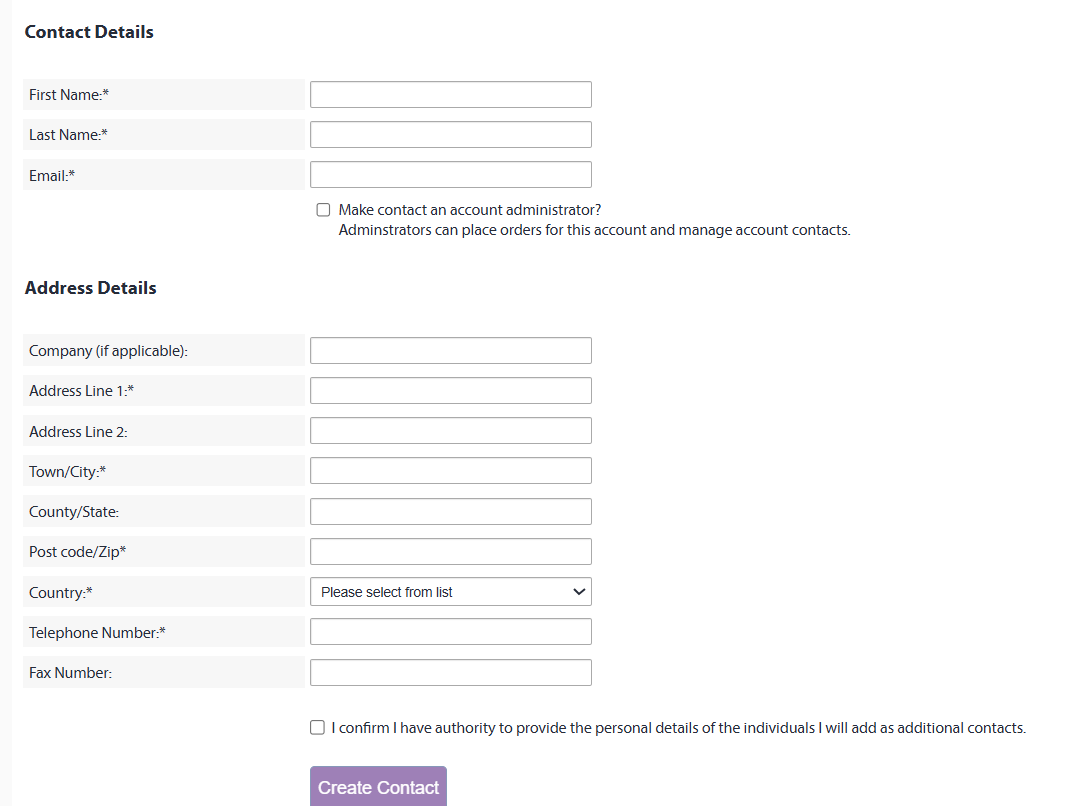
Task: Click the Country label text
Action: click(x=60, y=593)
